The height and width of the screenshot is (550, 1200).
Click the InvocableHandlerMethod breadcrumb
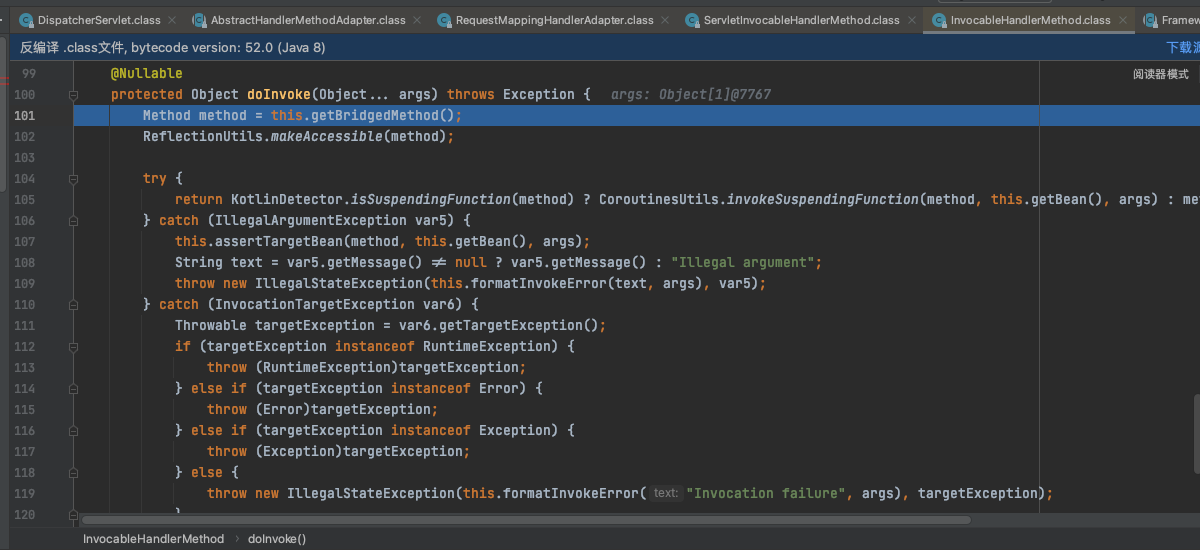coord(153,538)
